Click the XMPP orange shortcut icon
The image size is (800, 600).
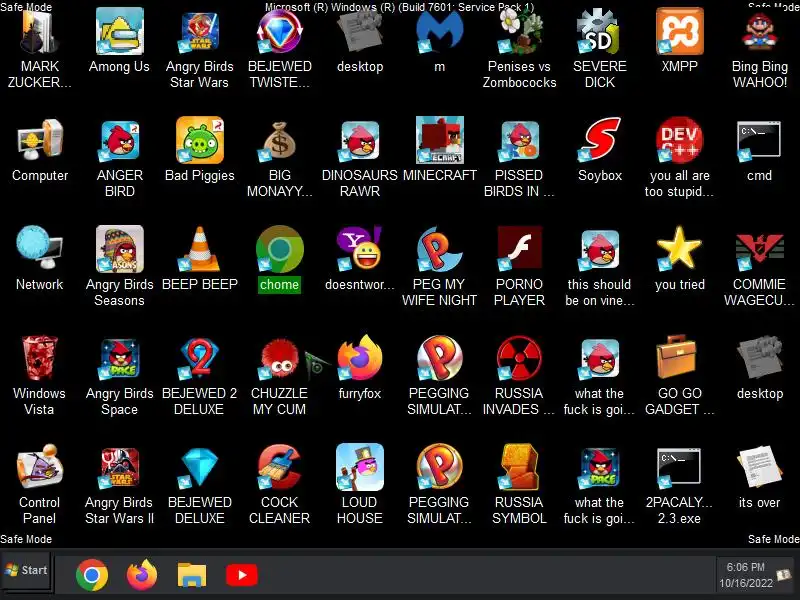pyautogui.click(x=680, y=32)
